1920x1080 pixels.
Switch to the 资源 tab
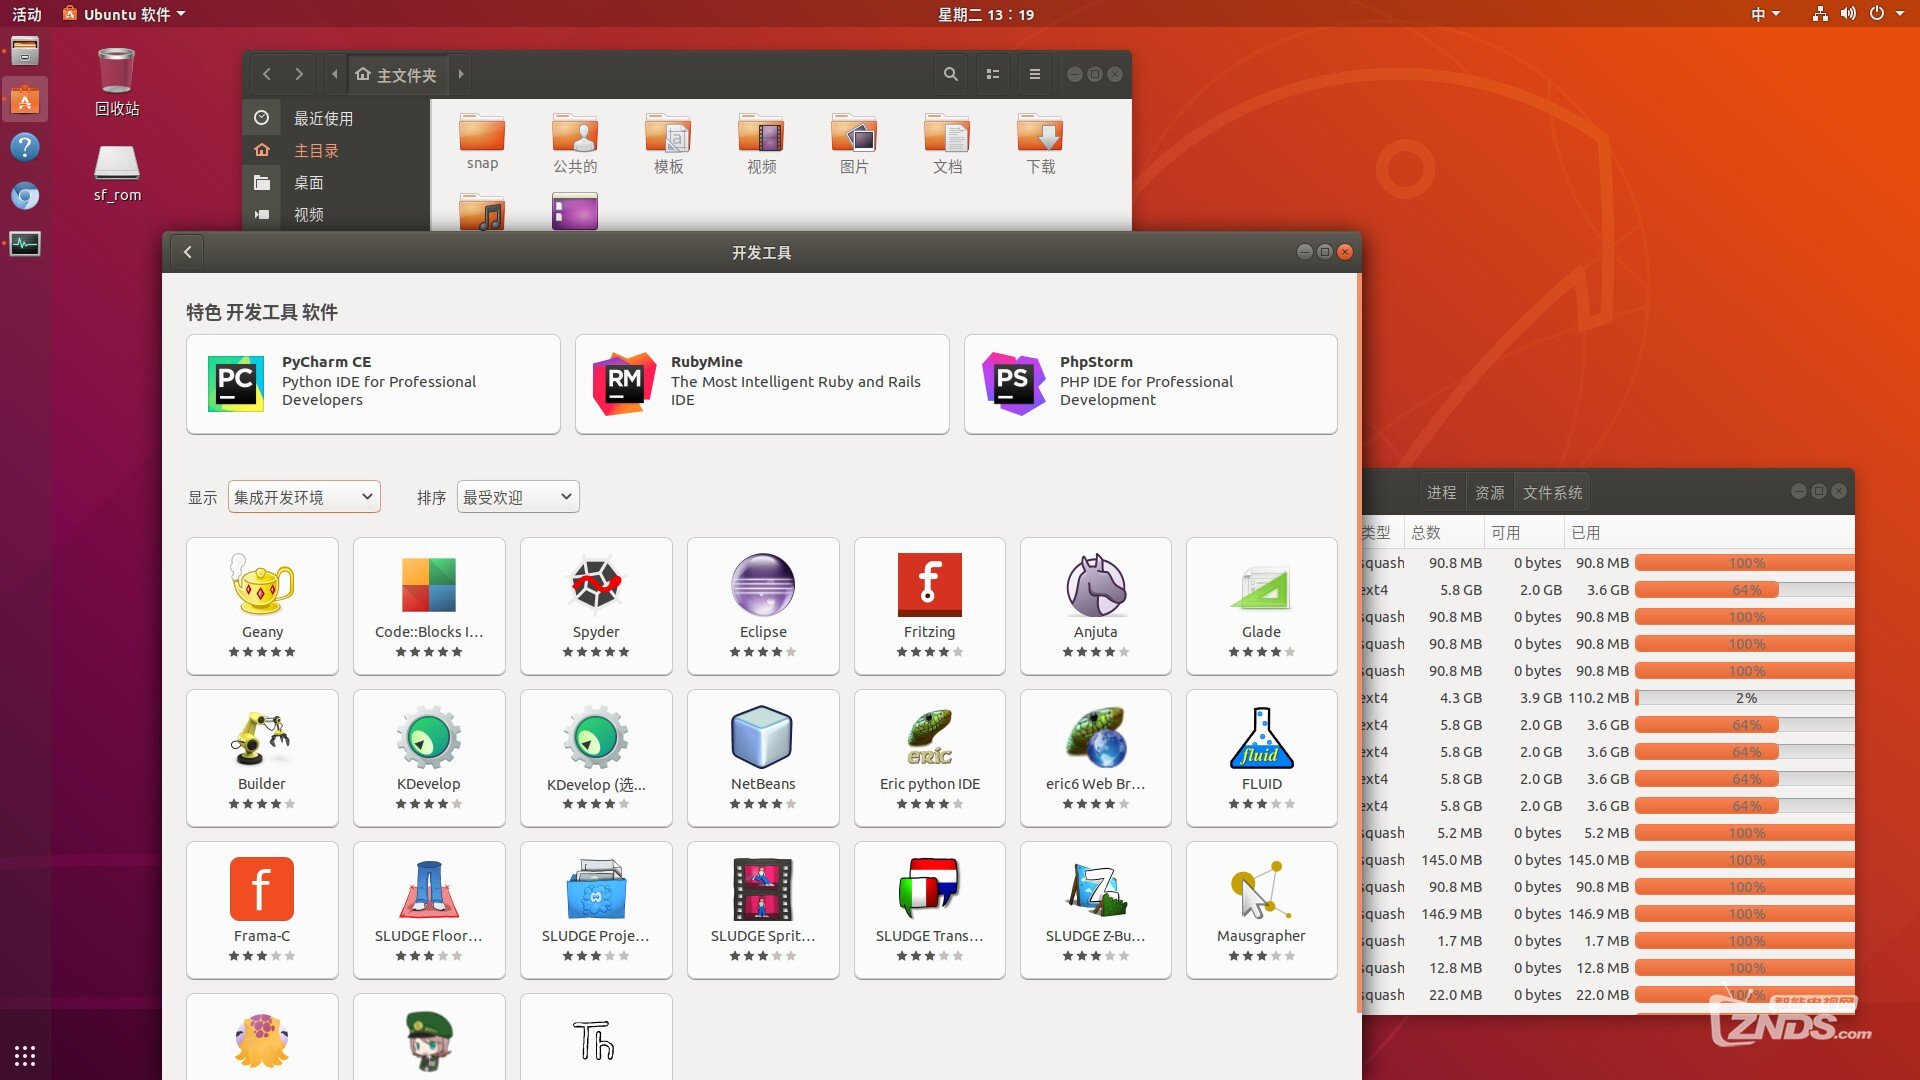(x=1489, y=492)
